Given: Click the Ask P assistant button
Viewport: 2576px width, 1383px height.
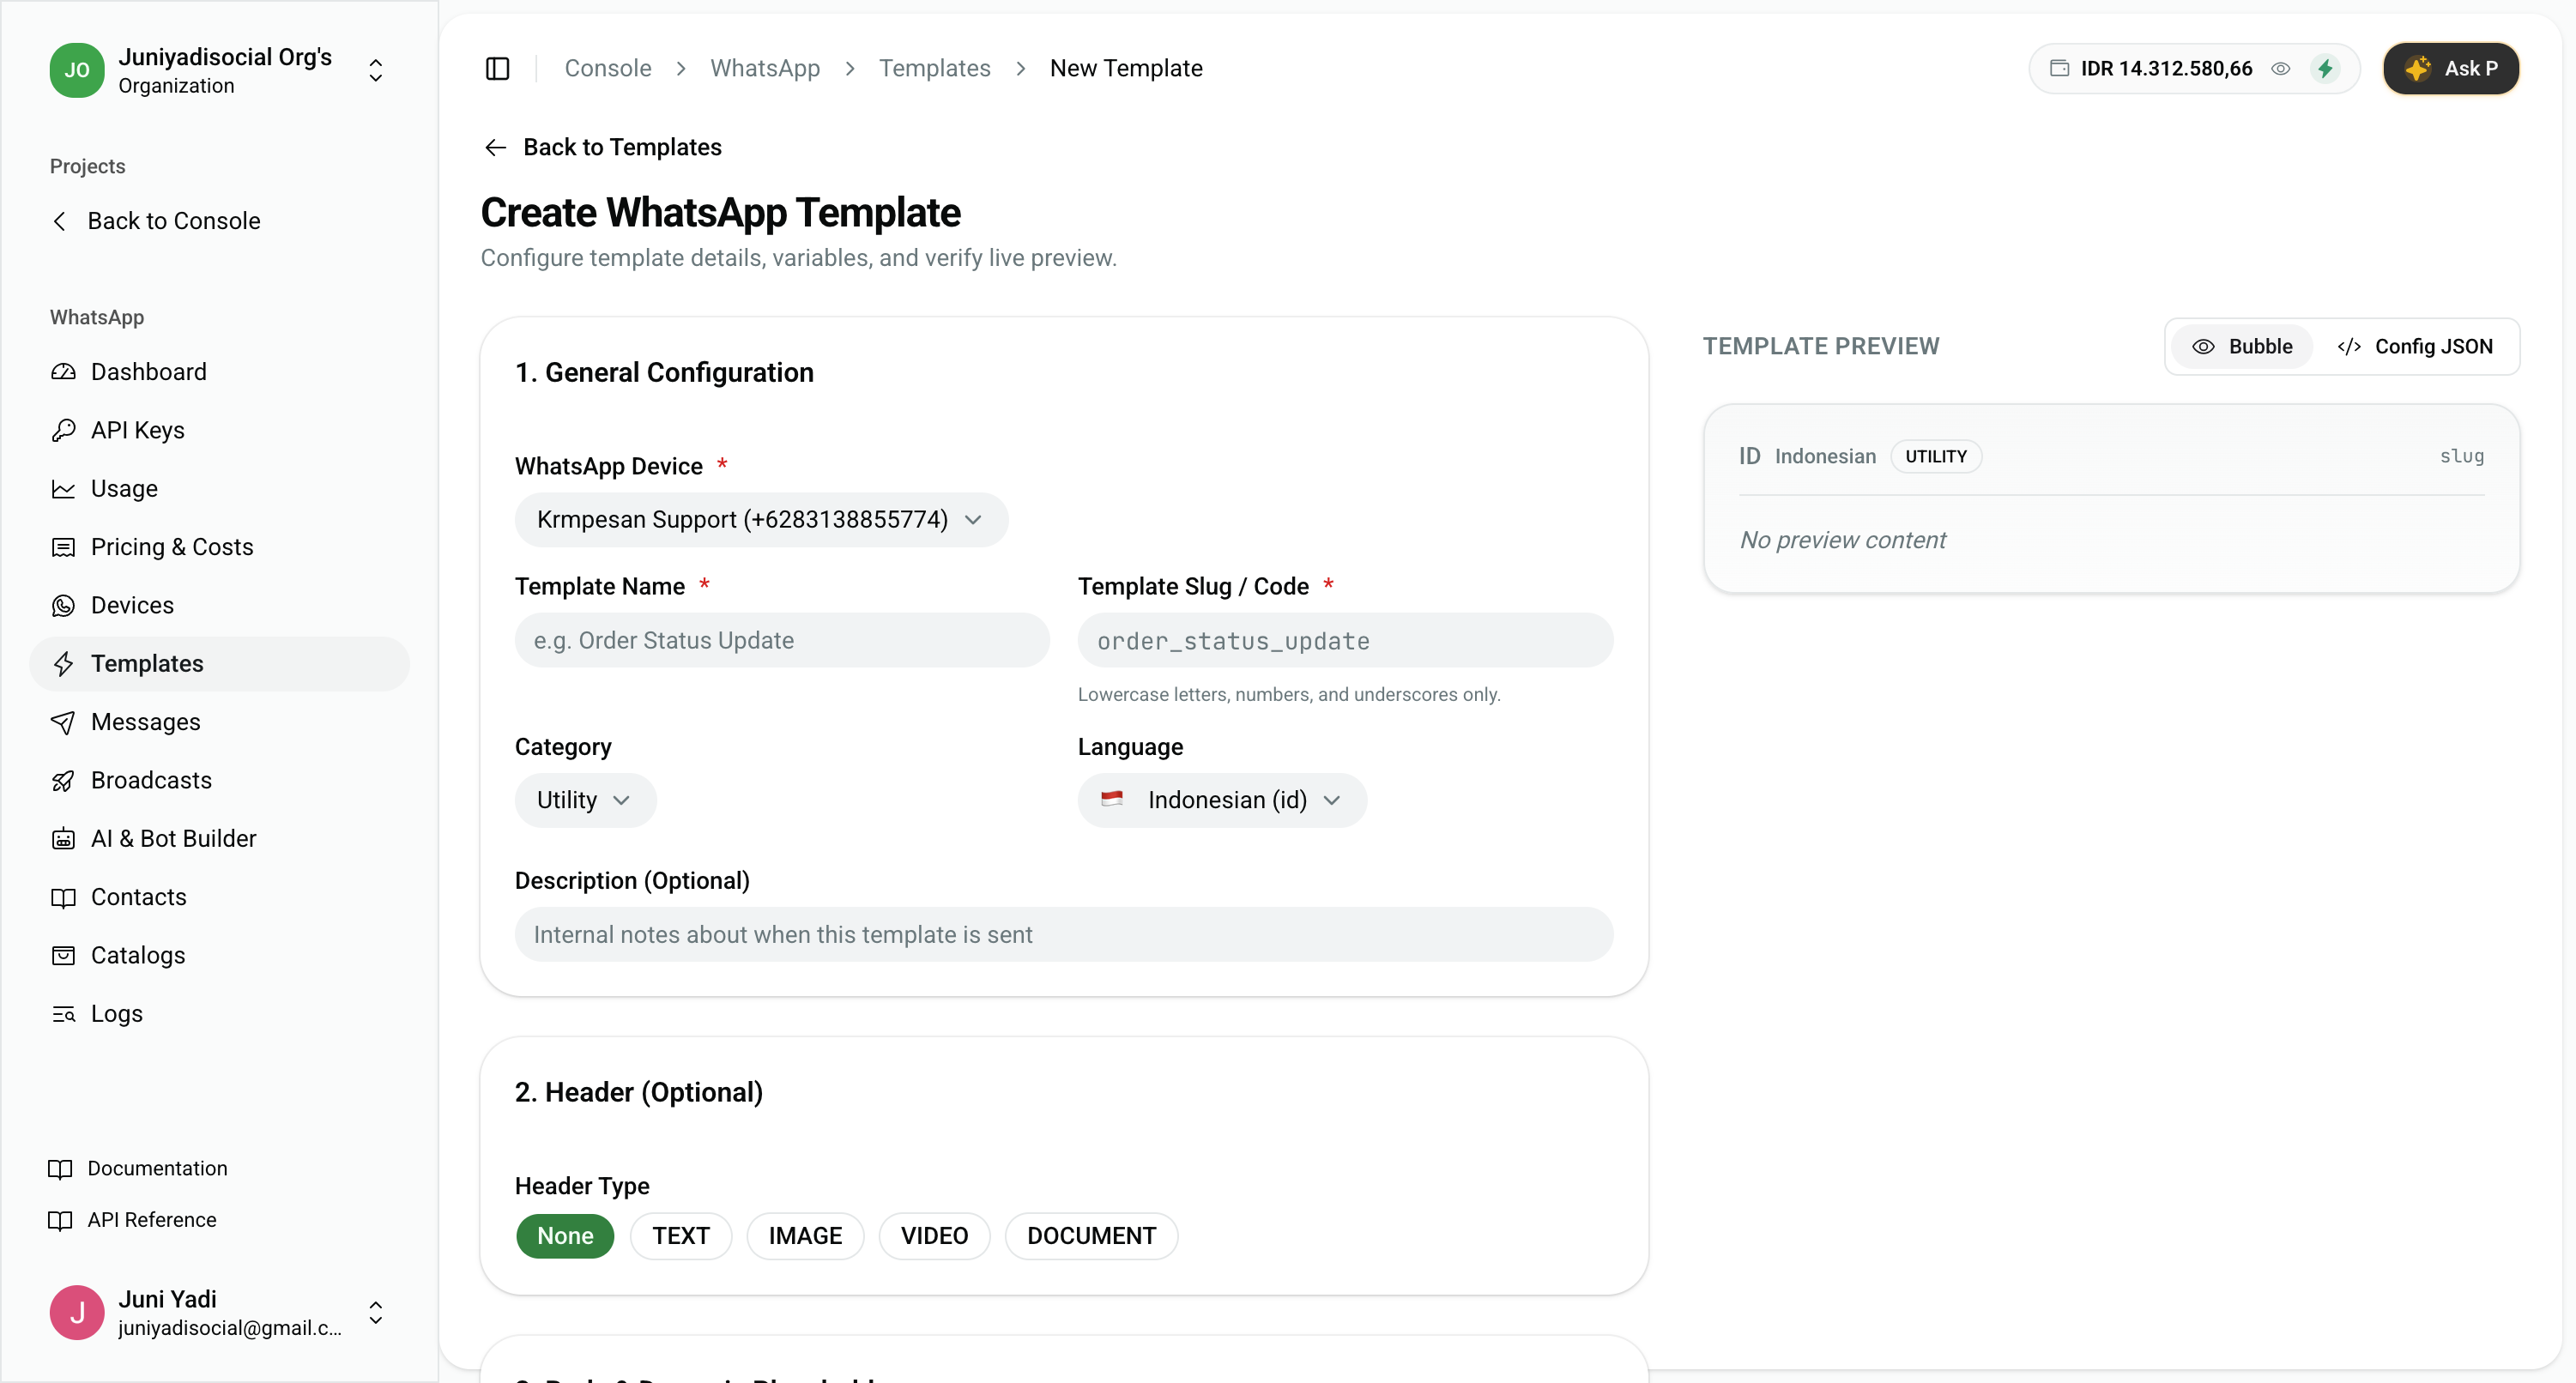Looking at the screenshot, I should click(2450, 68).
